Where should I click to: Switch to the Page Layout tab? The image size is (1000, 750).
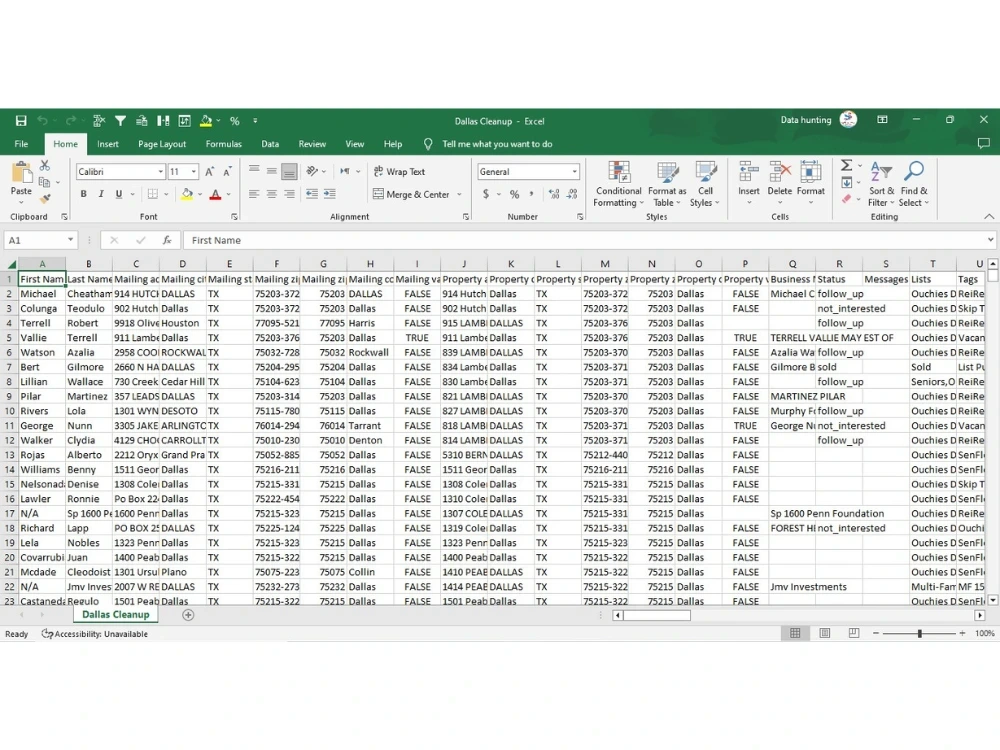point(162,144)
